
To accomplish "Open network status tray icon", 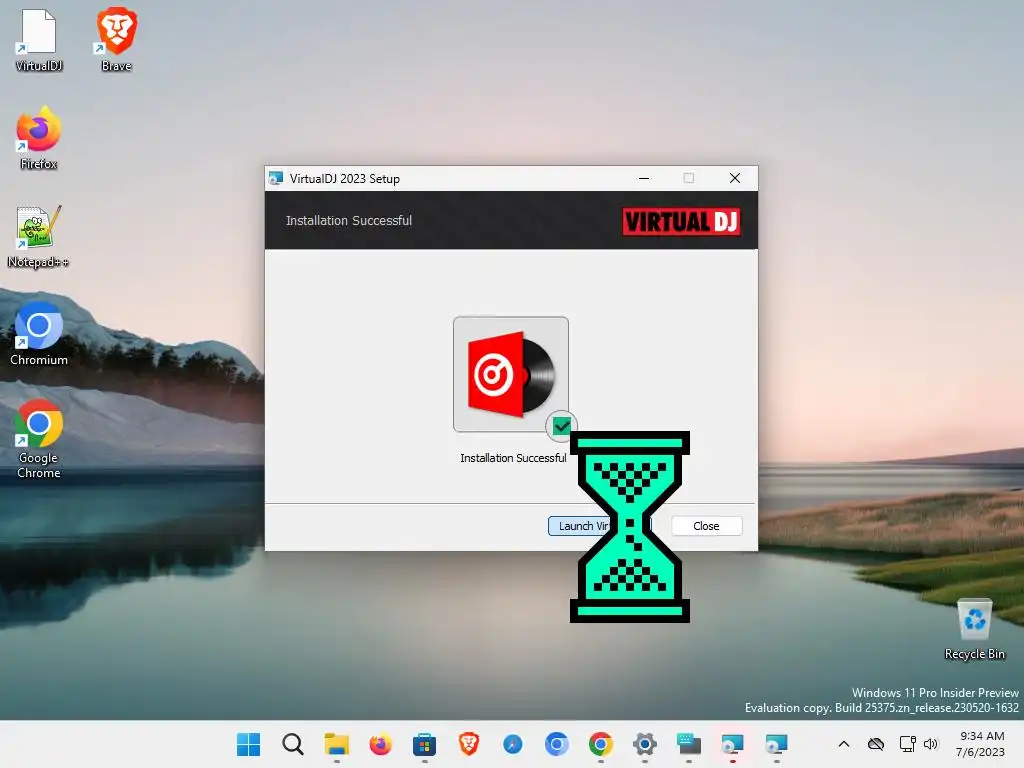I will click(908, 744).
